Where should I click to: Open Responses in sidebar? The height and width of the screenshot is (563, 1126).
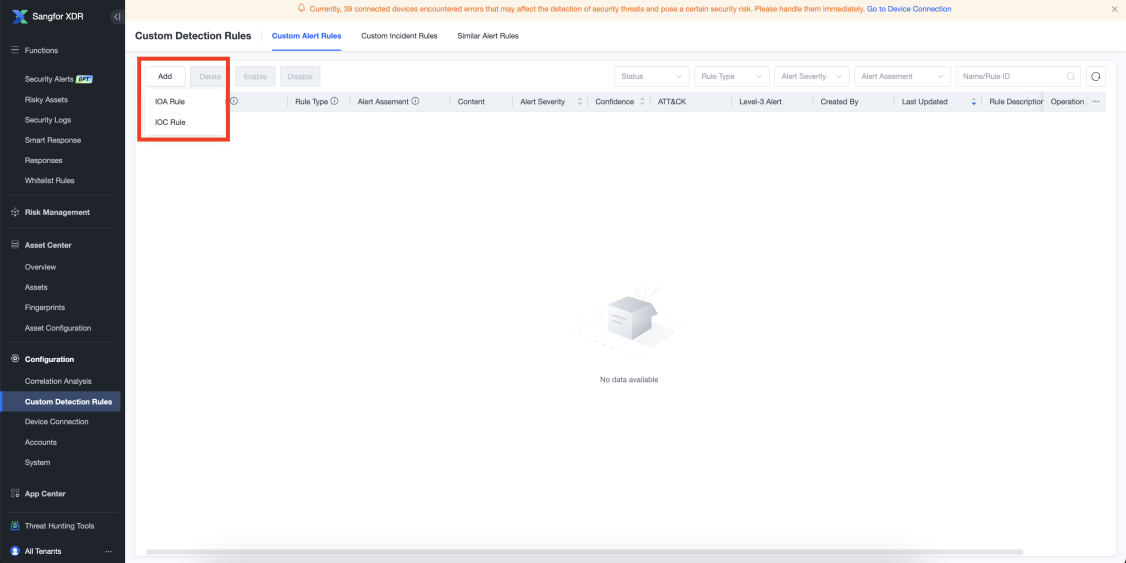point(43,160)
